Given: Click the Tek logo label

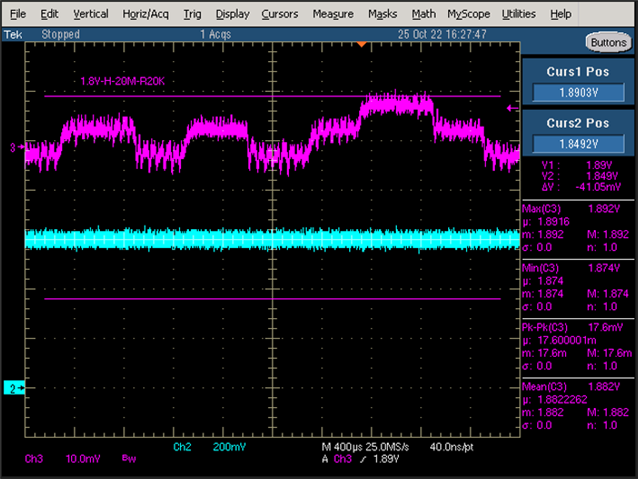Looking at the screenshot, I should pyautogui.click(x=13, y=35).
